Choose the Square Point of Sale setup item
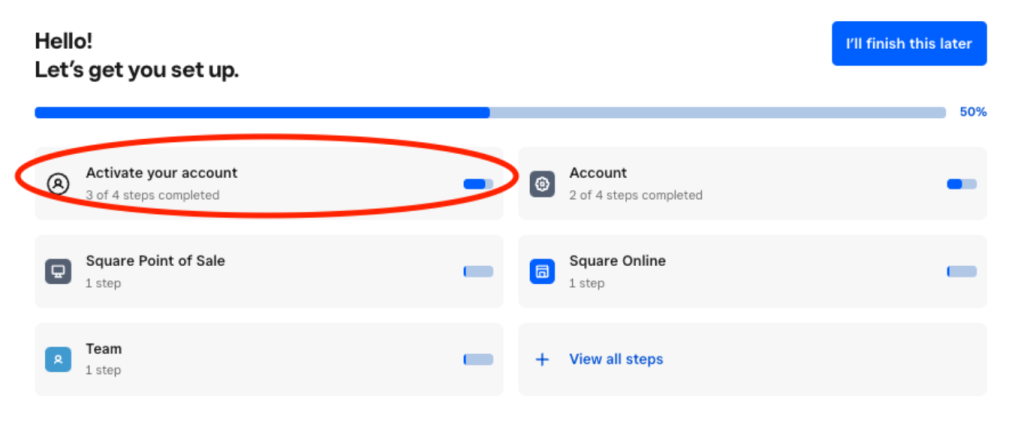Screen dimensions: 1024x423 tap(155, 261)
